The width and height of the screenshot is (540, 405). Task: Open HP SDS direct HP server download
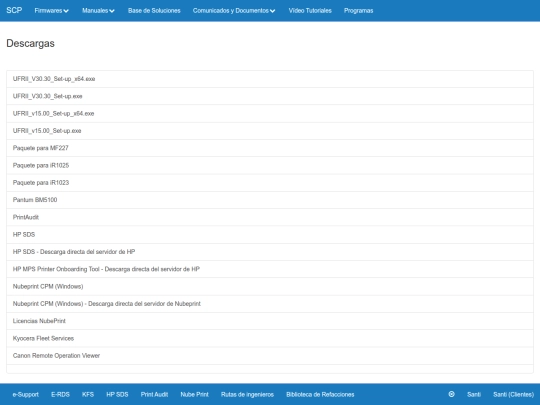[270, 252]
